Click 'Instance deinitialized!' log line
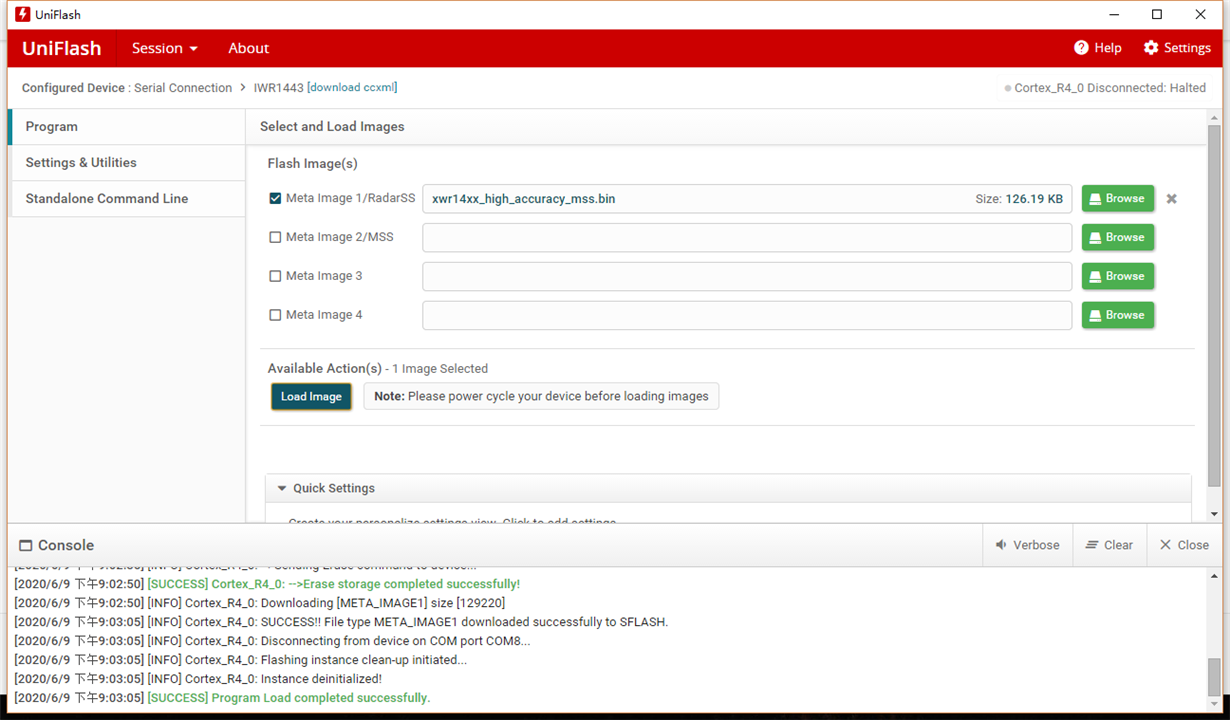 pyautogui.click(x=198, y=679)
